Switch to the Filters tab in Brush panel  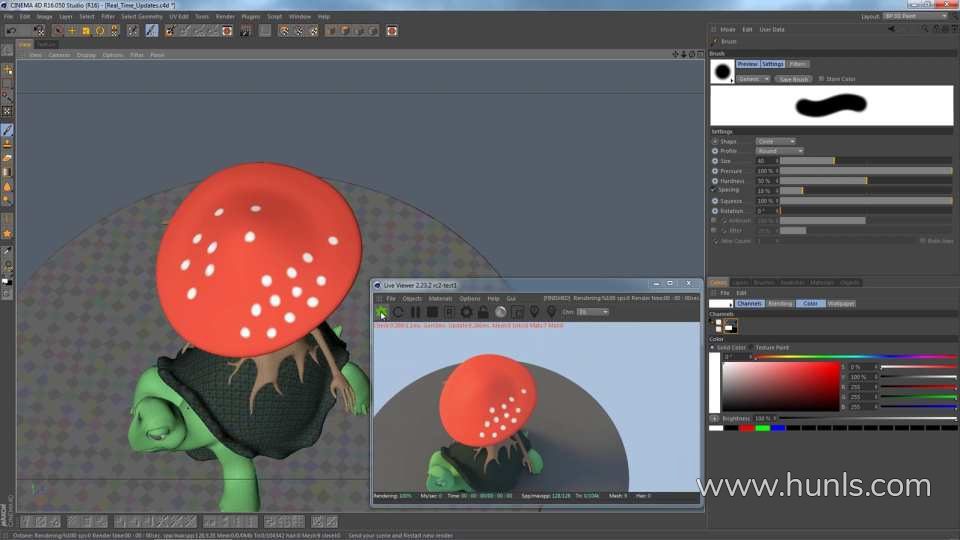[797, 64]
